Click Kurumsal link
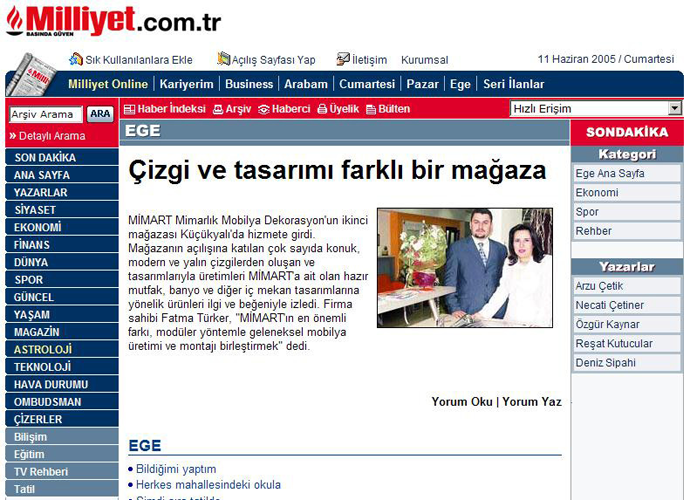690x500 pixels. (424, 60)
